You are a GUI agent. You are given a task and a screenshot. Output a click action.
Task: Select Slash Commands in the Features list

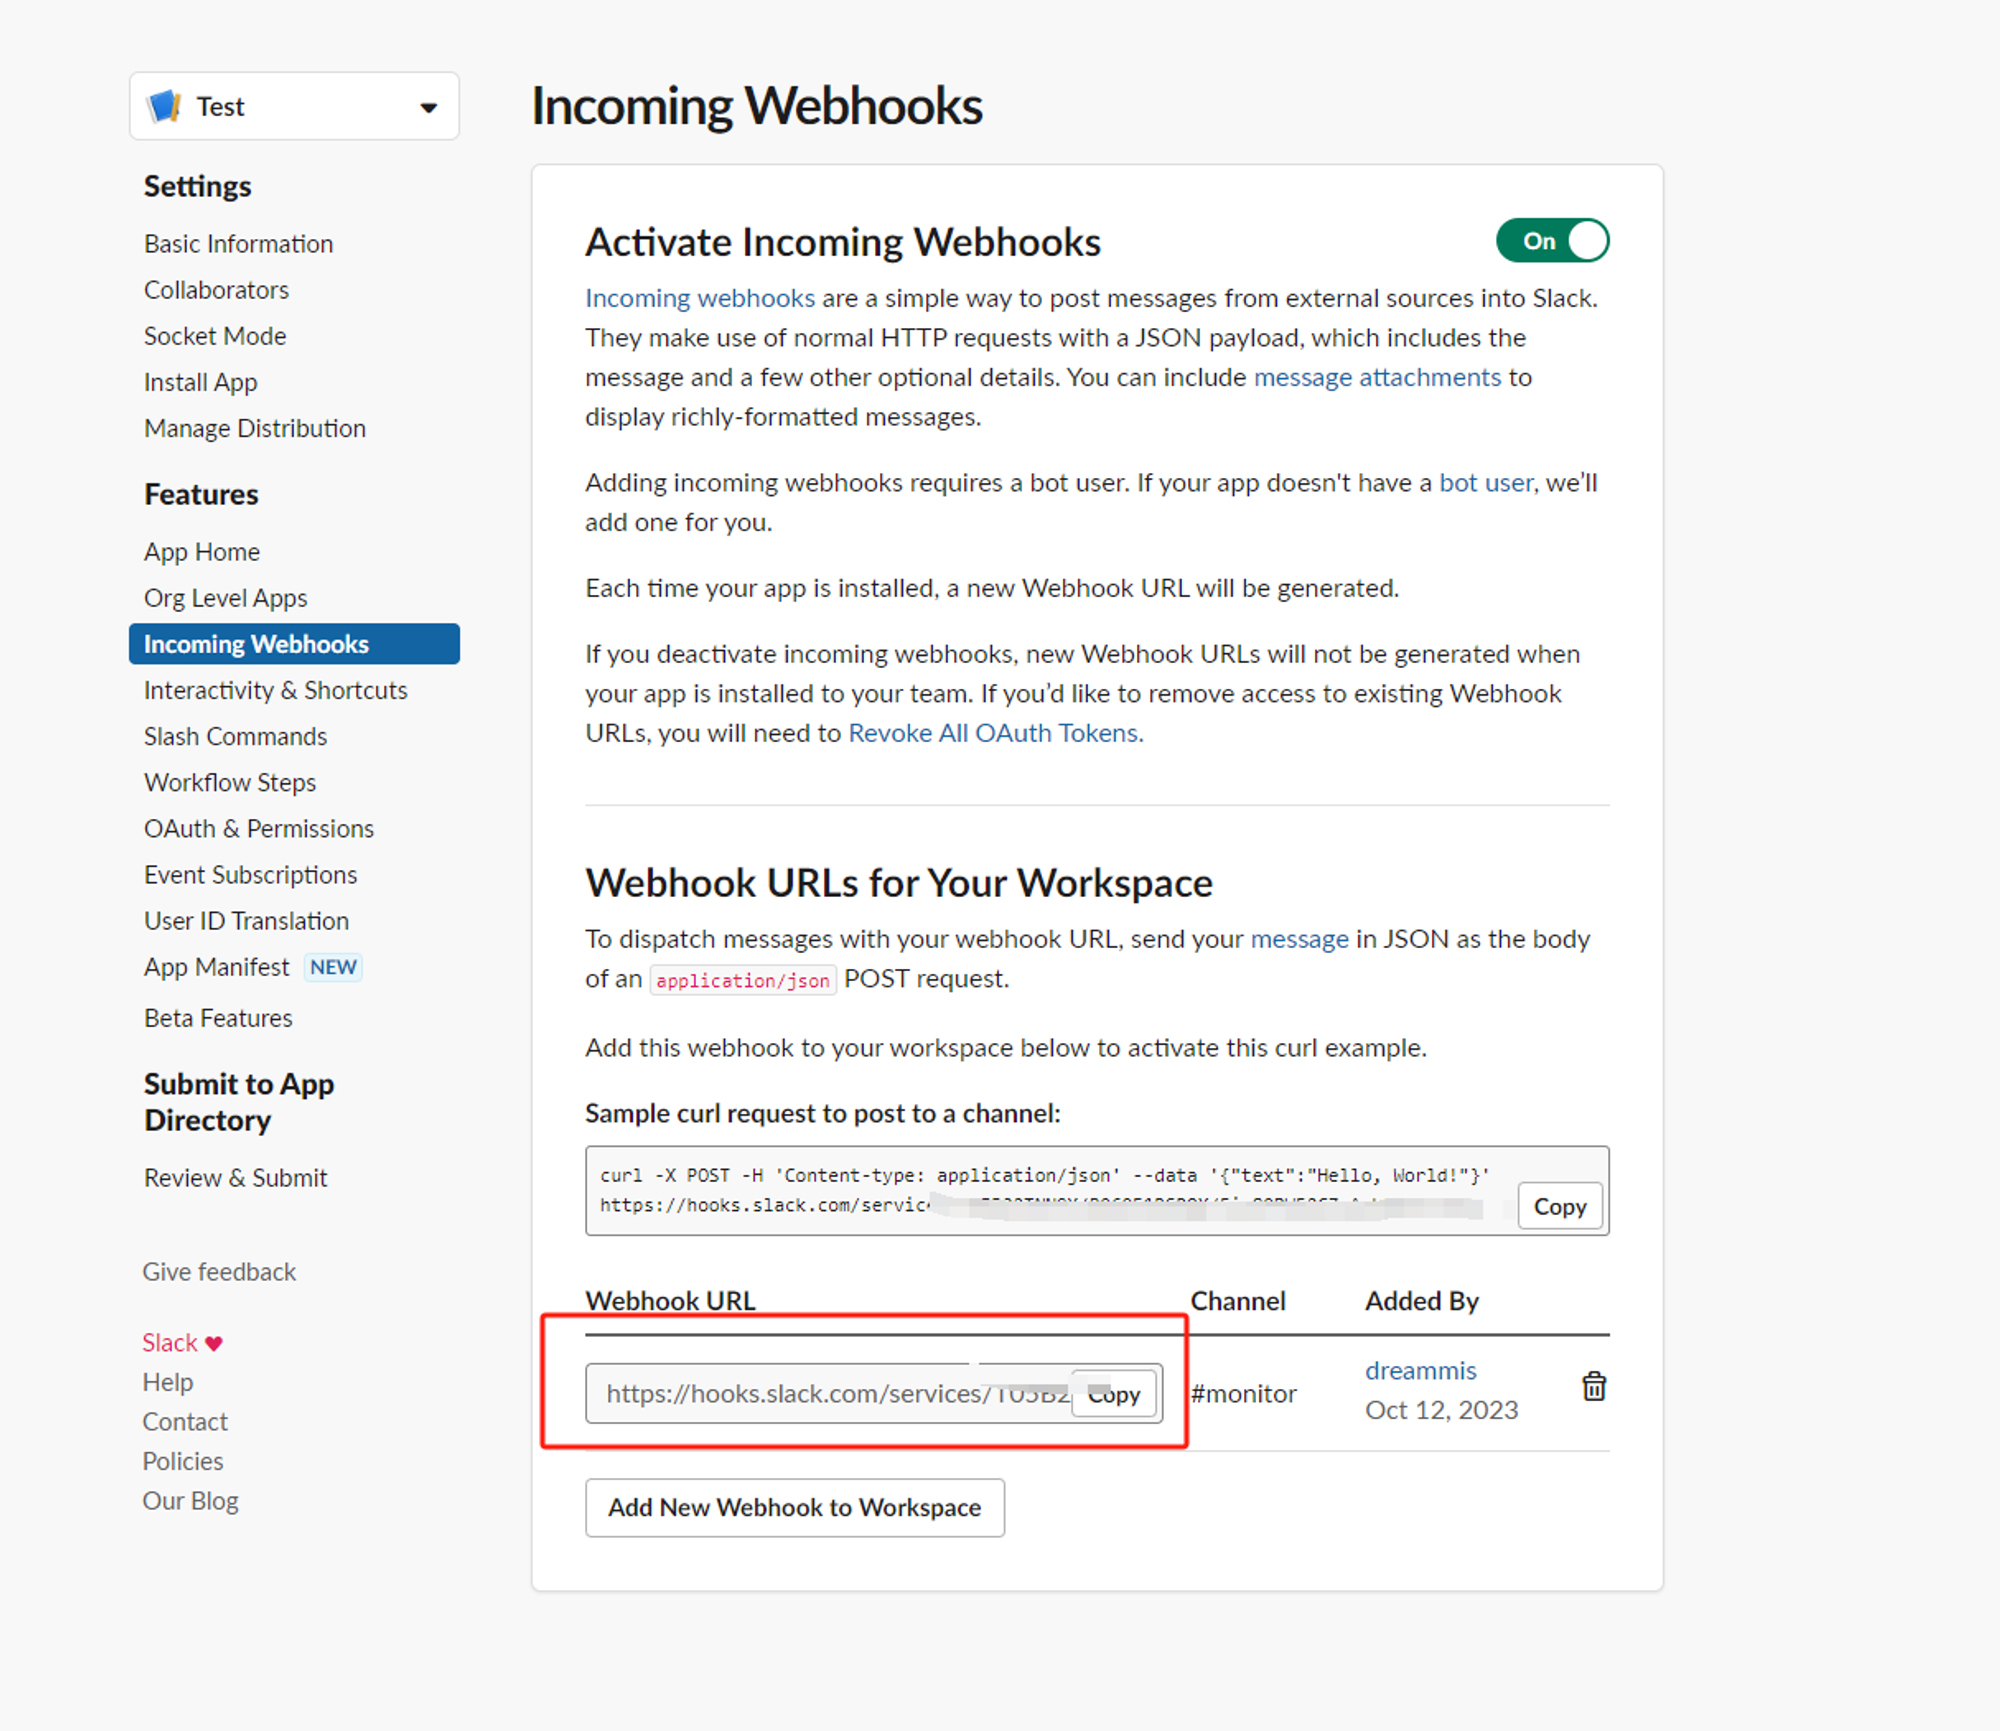(x=235, y=736)
